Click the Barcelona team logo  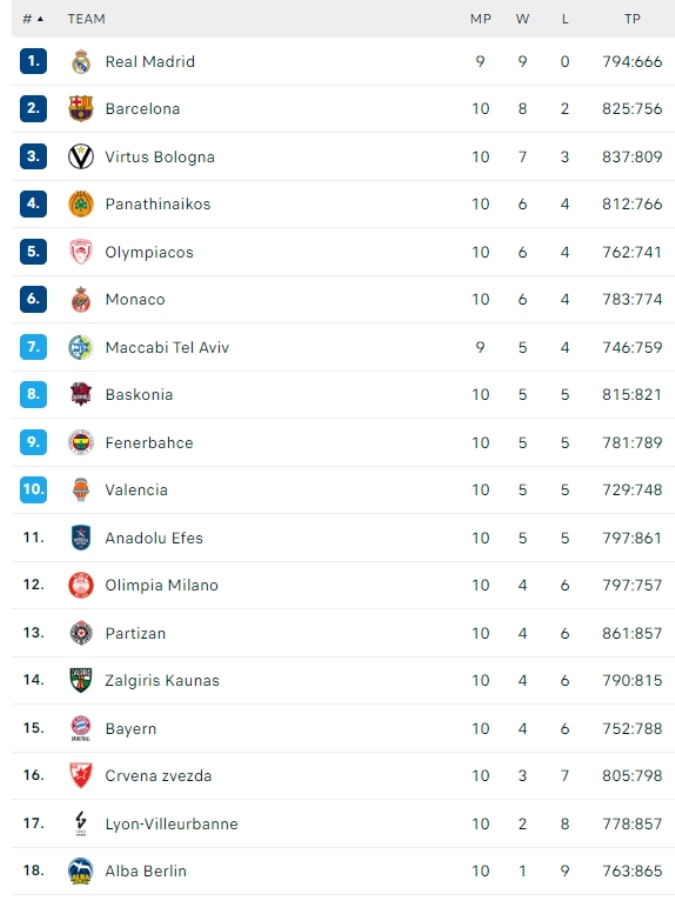(x=81, y=109)
